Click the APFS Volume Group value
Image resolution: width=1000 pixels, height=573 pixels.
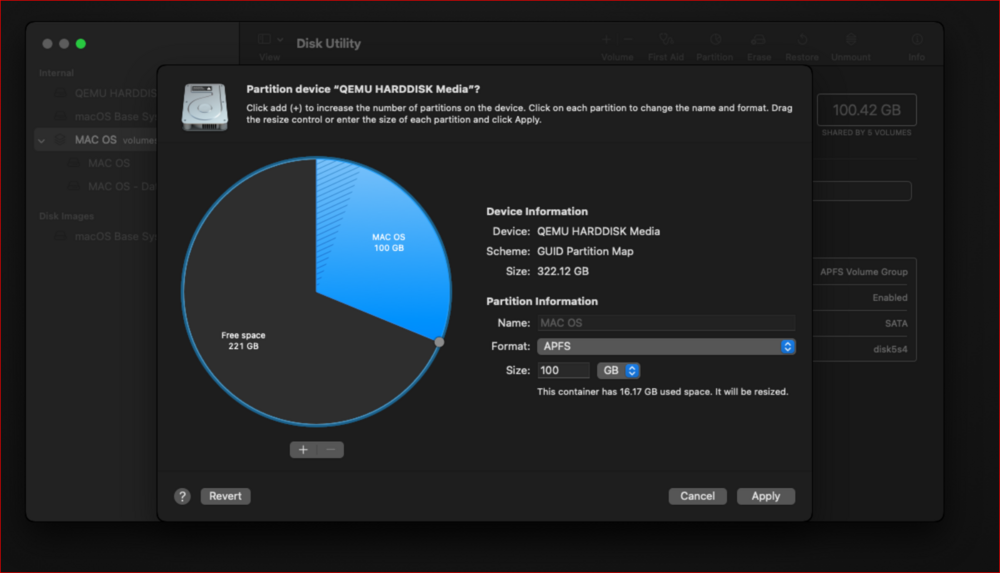click(864, 272)
